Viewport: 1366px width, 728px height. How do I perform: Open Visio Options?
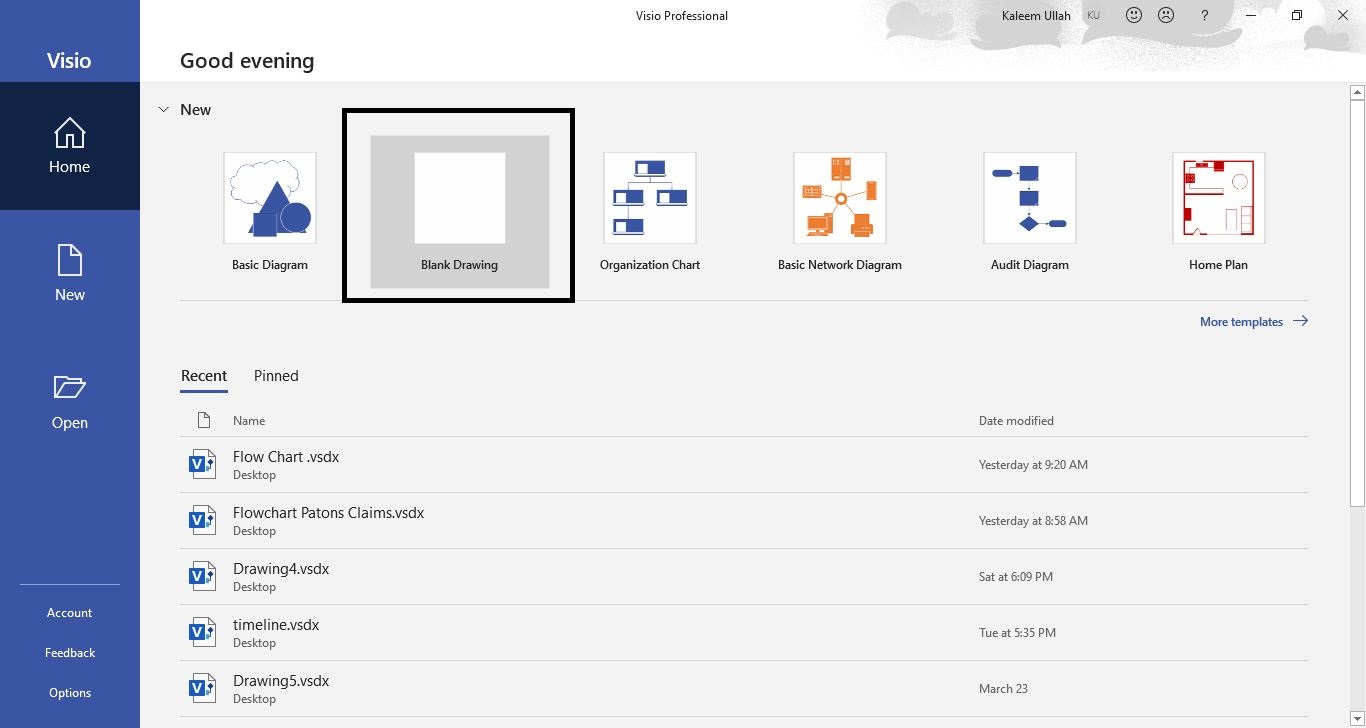pos(69,692)
